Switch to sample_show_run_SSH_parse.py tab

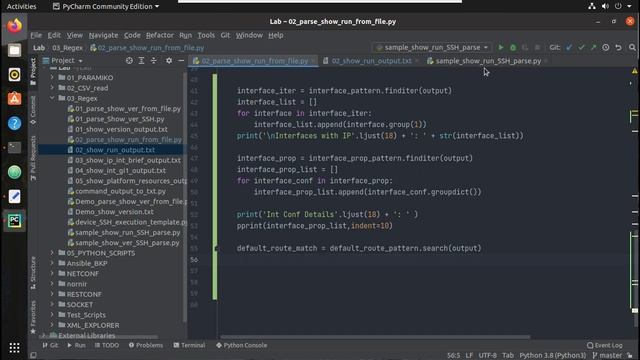(x=487, y=61)
